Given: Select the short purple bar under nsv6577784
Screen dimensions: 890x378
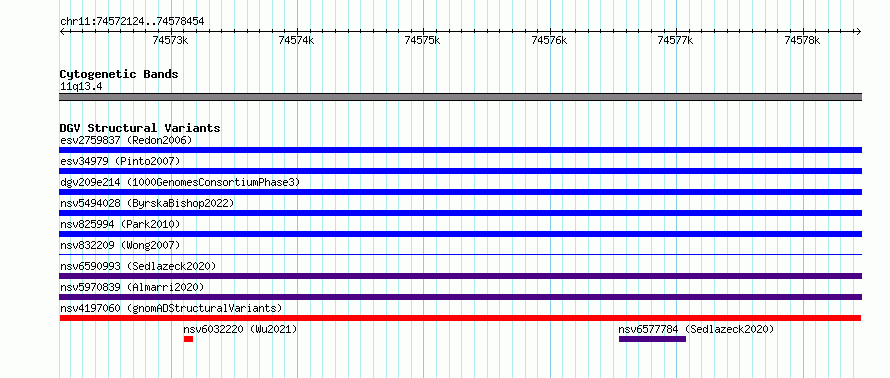Looking at the screenshot, I should tap(652, 339).
